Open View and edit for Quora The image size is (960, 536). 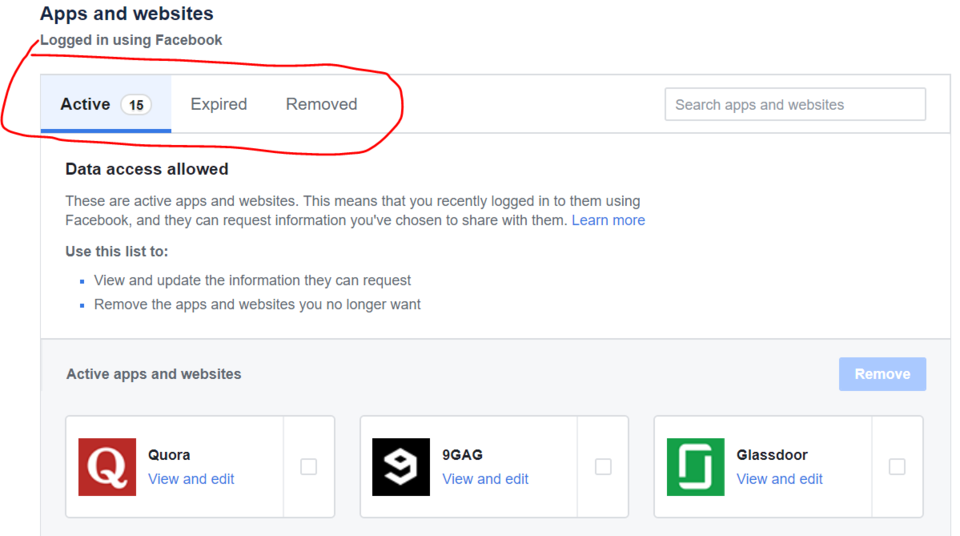click(x=191, y=479)
